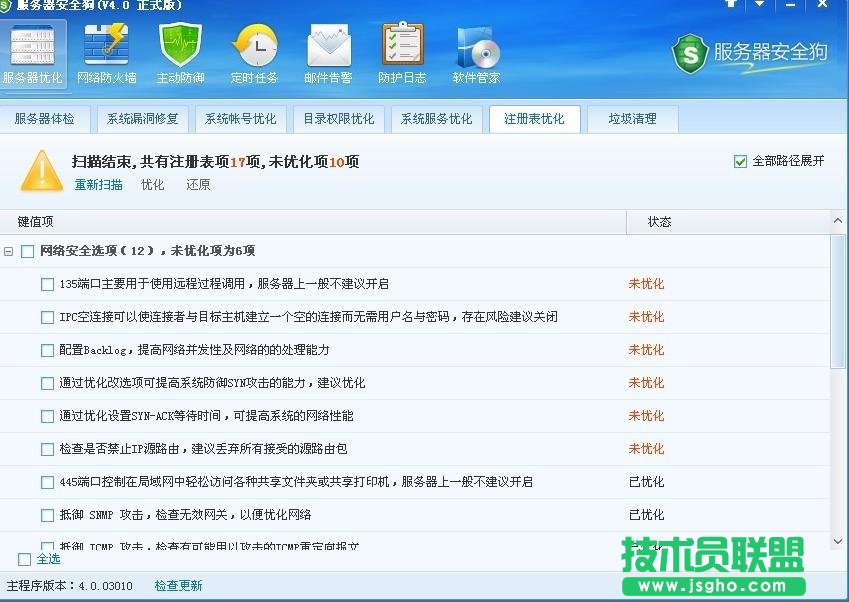849x602 pixels.
Task: Select the 135端口 registry item checkbox
Action: pos(47,284)
